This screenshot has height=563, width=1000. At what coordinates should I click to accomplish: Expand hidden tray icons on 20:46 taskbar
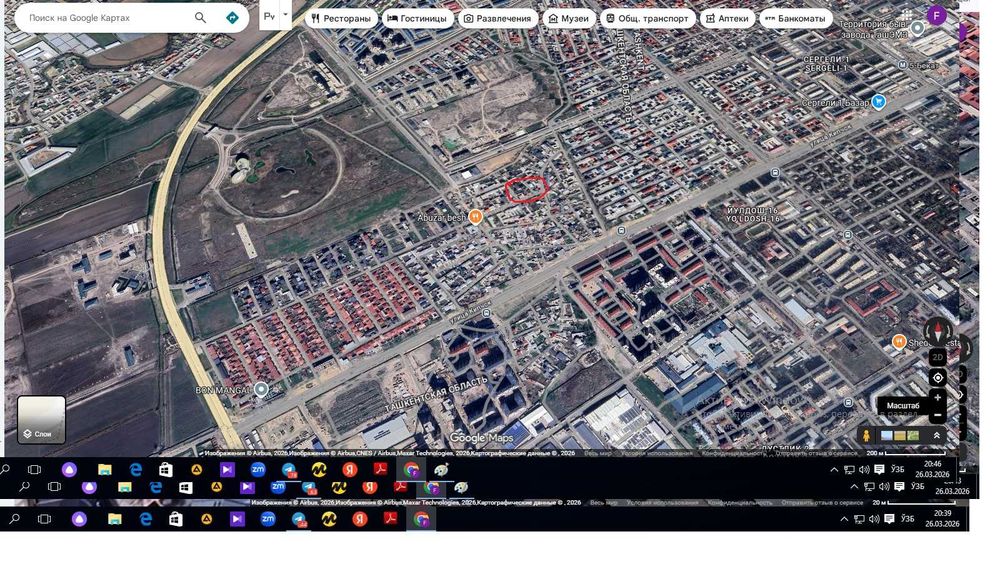click(x=834, y=470)
